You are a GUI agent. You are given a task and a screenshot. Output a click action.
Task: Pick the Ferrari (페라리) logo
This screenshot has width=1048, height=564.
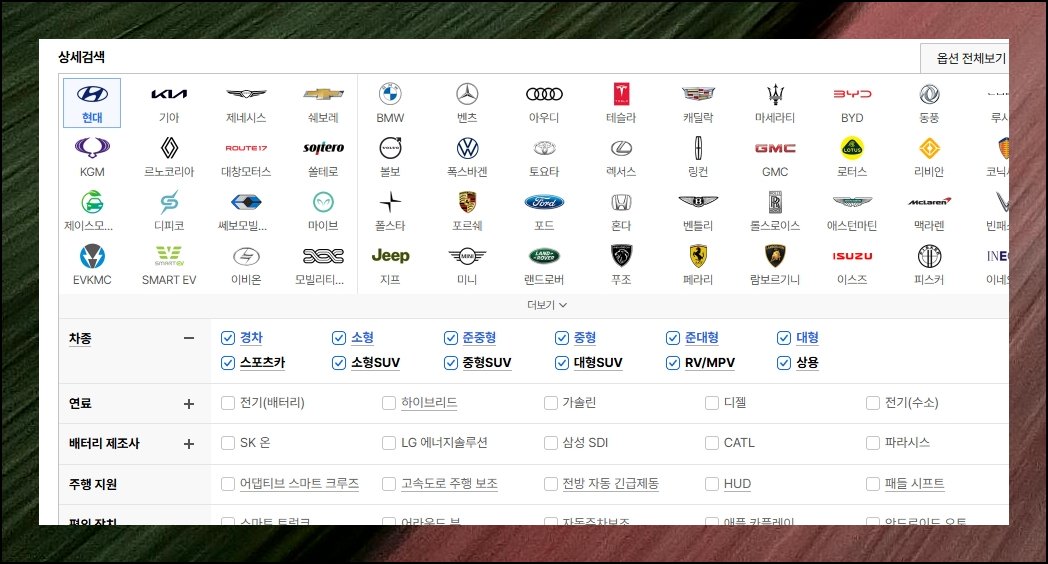698,256
